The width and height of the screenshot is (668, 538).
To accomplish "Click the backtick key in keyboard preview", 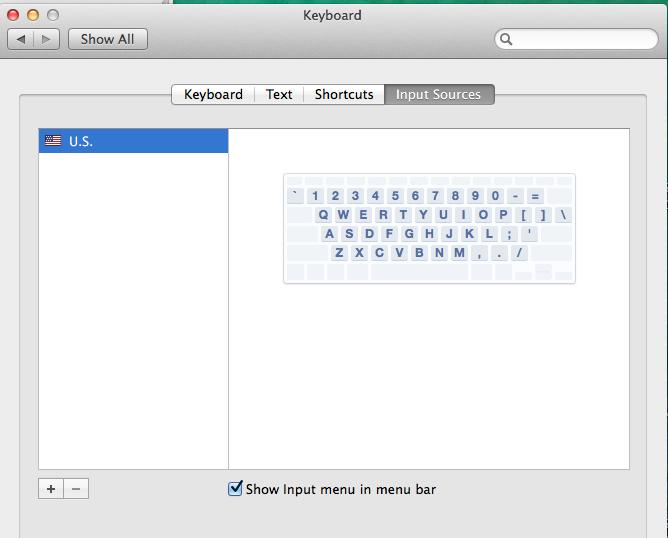I will pos(295,196).
